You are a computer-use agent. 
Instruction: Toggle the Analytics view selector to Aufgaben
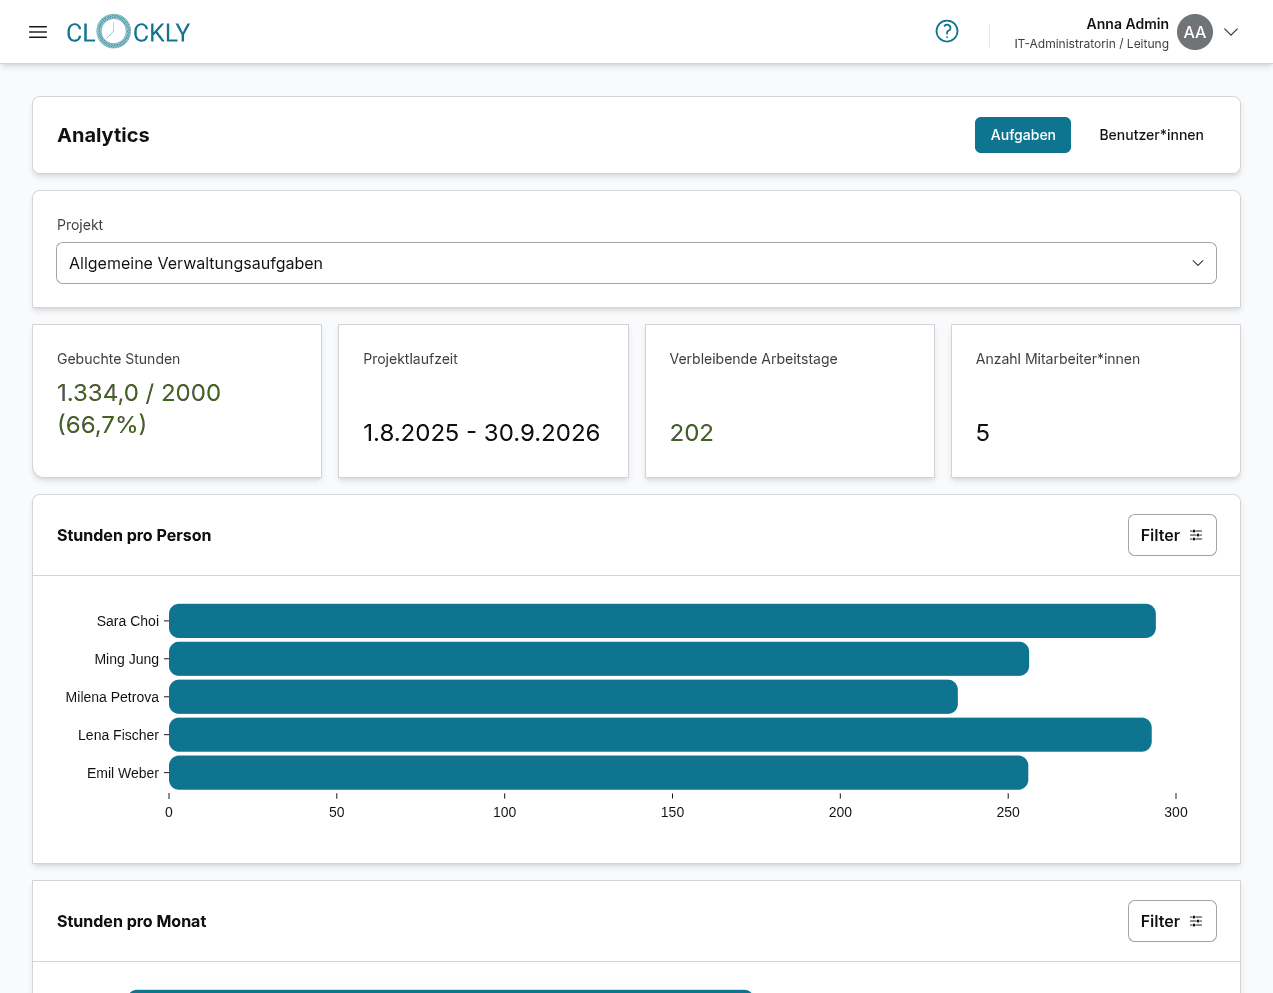pyautogui.click(x=1022, y=134)
